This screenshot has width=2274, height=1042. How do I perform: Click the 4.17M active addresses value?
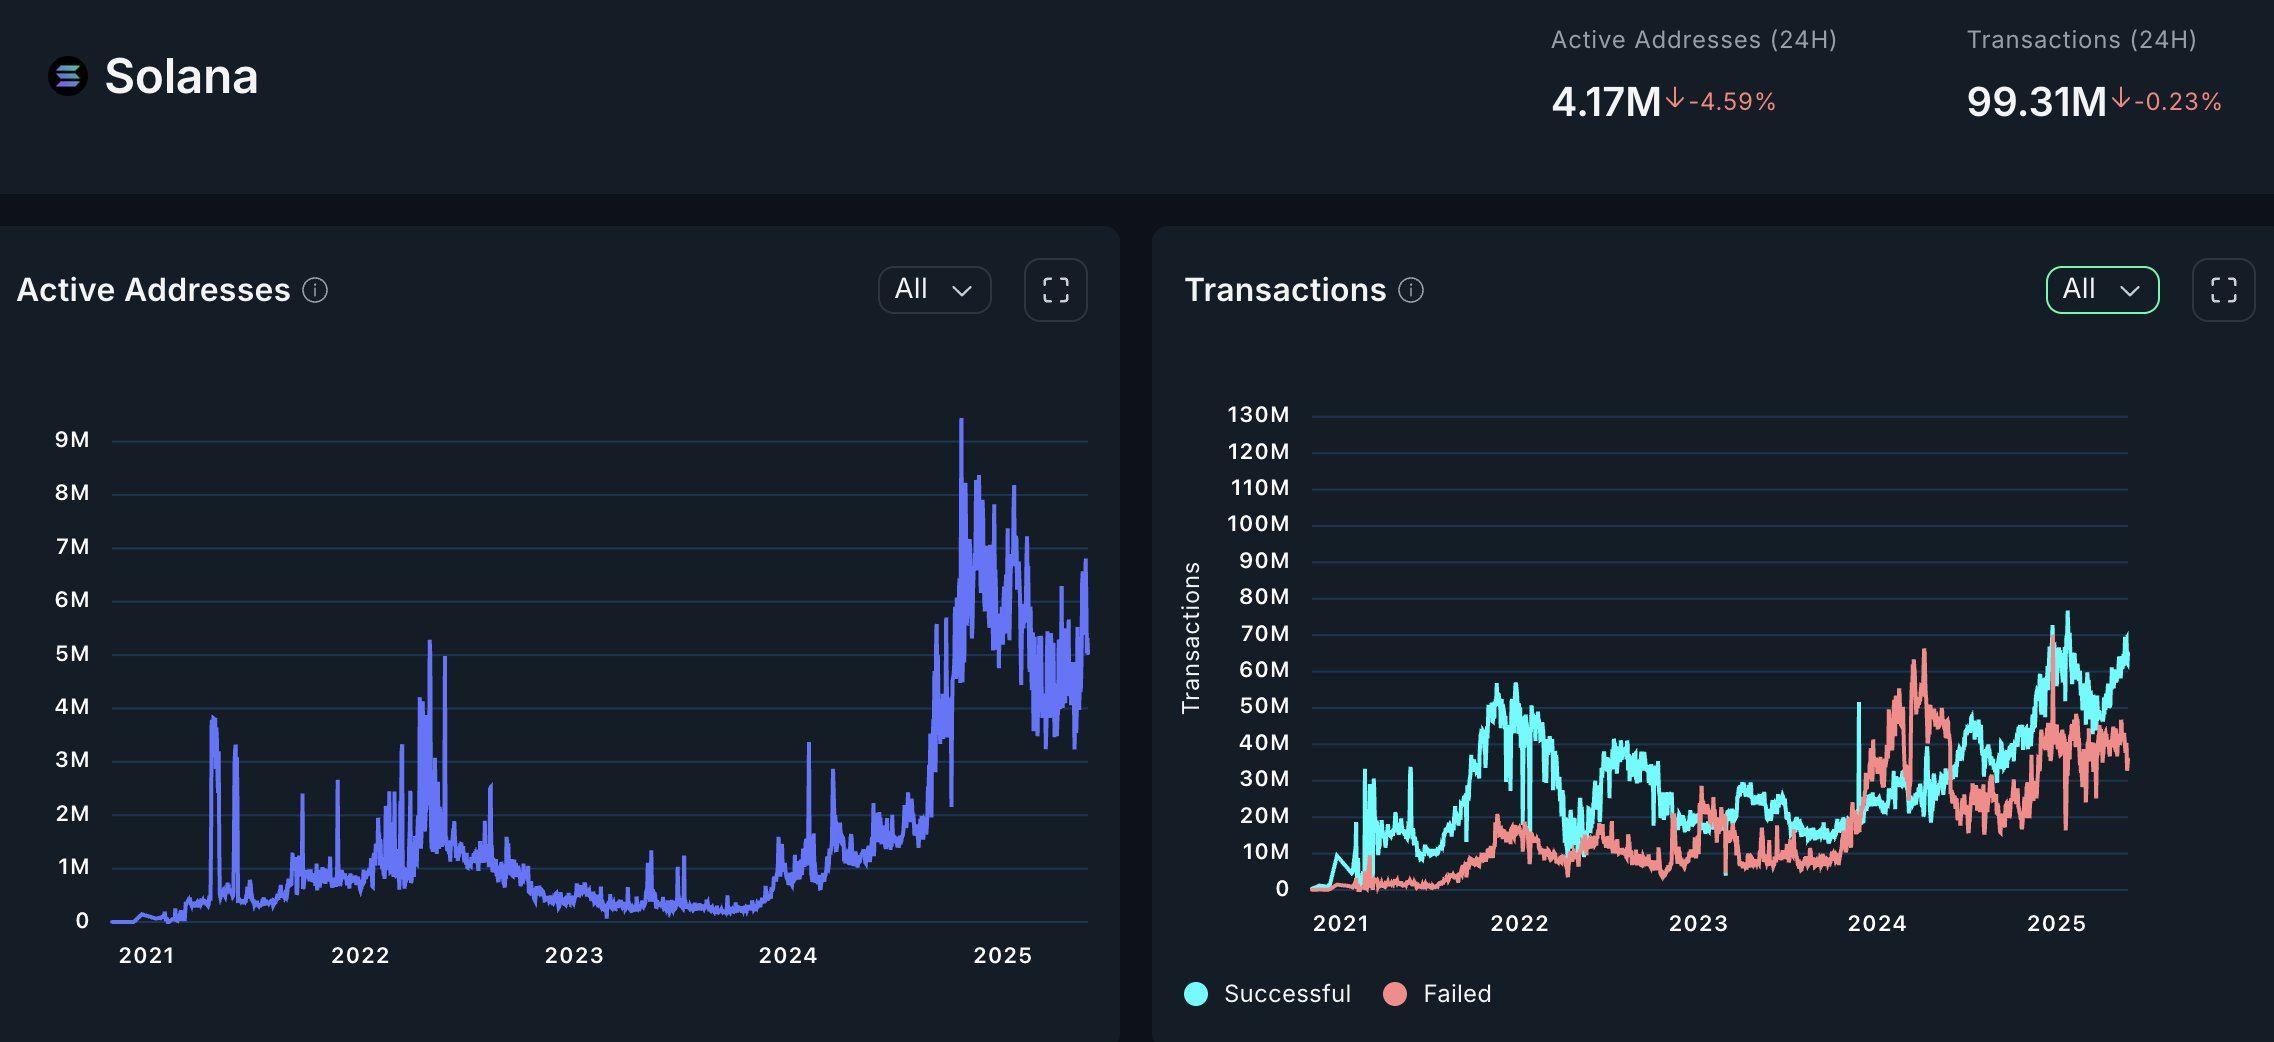pyautogui.click(x=1606, y=102)
